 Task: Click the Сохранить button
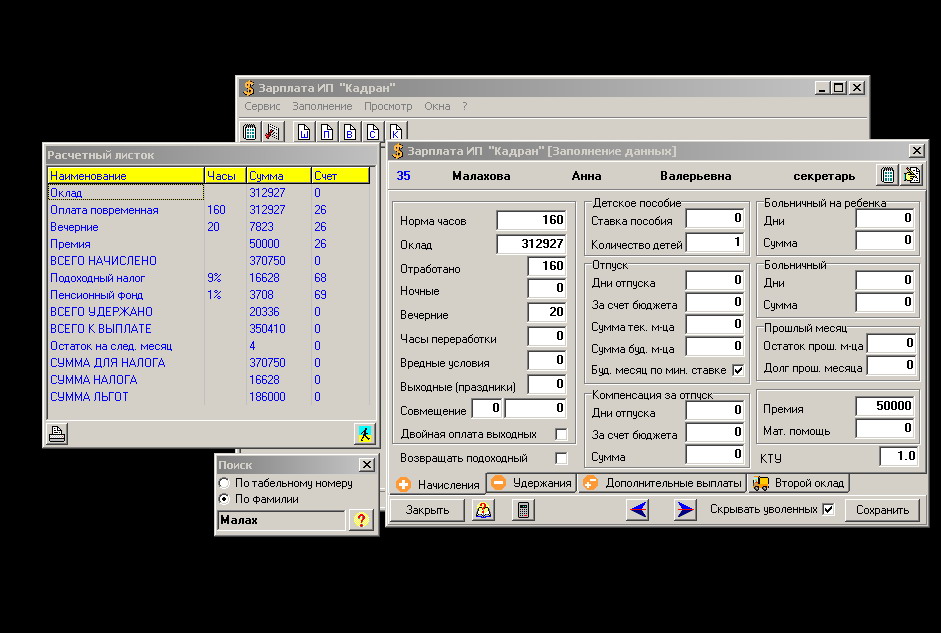click(x=882, y=510)
